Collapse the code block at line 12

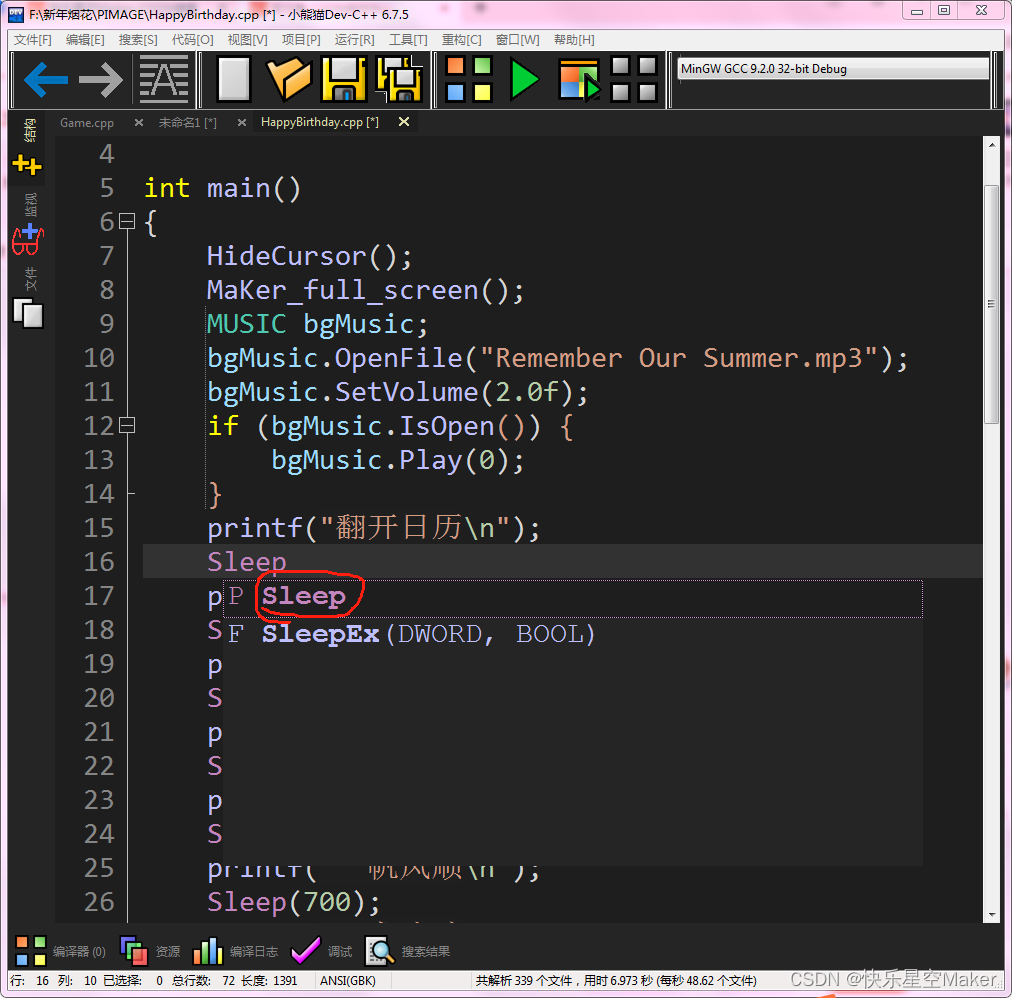click(x=127, y=424)
